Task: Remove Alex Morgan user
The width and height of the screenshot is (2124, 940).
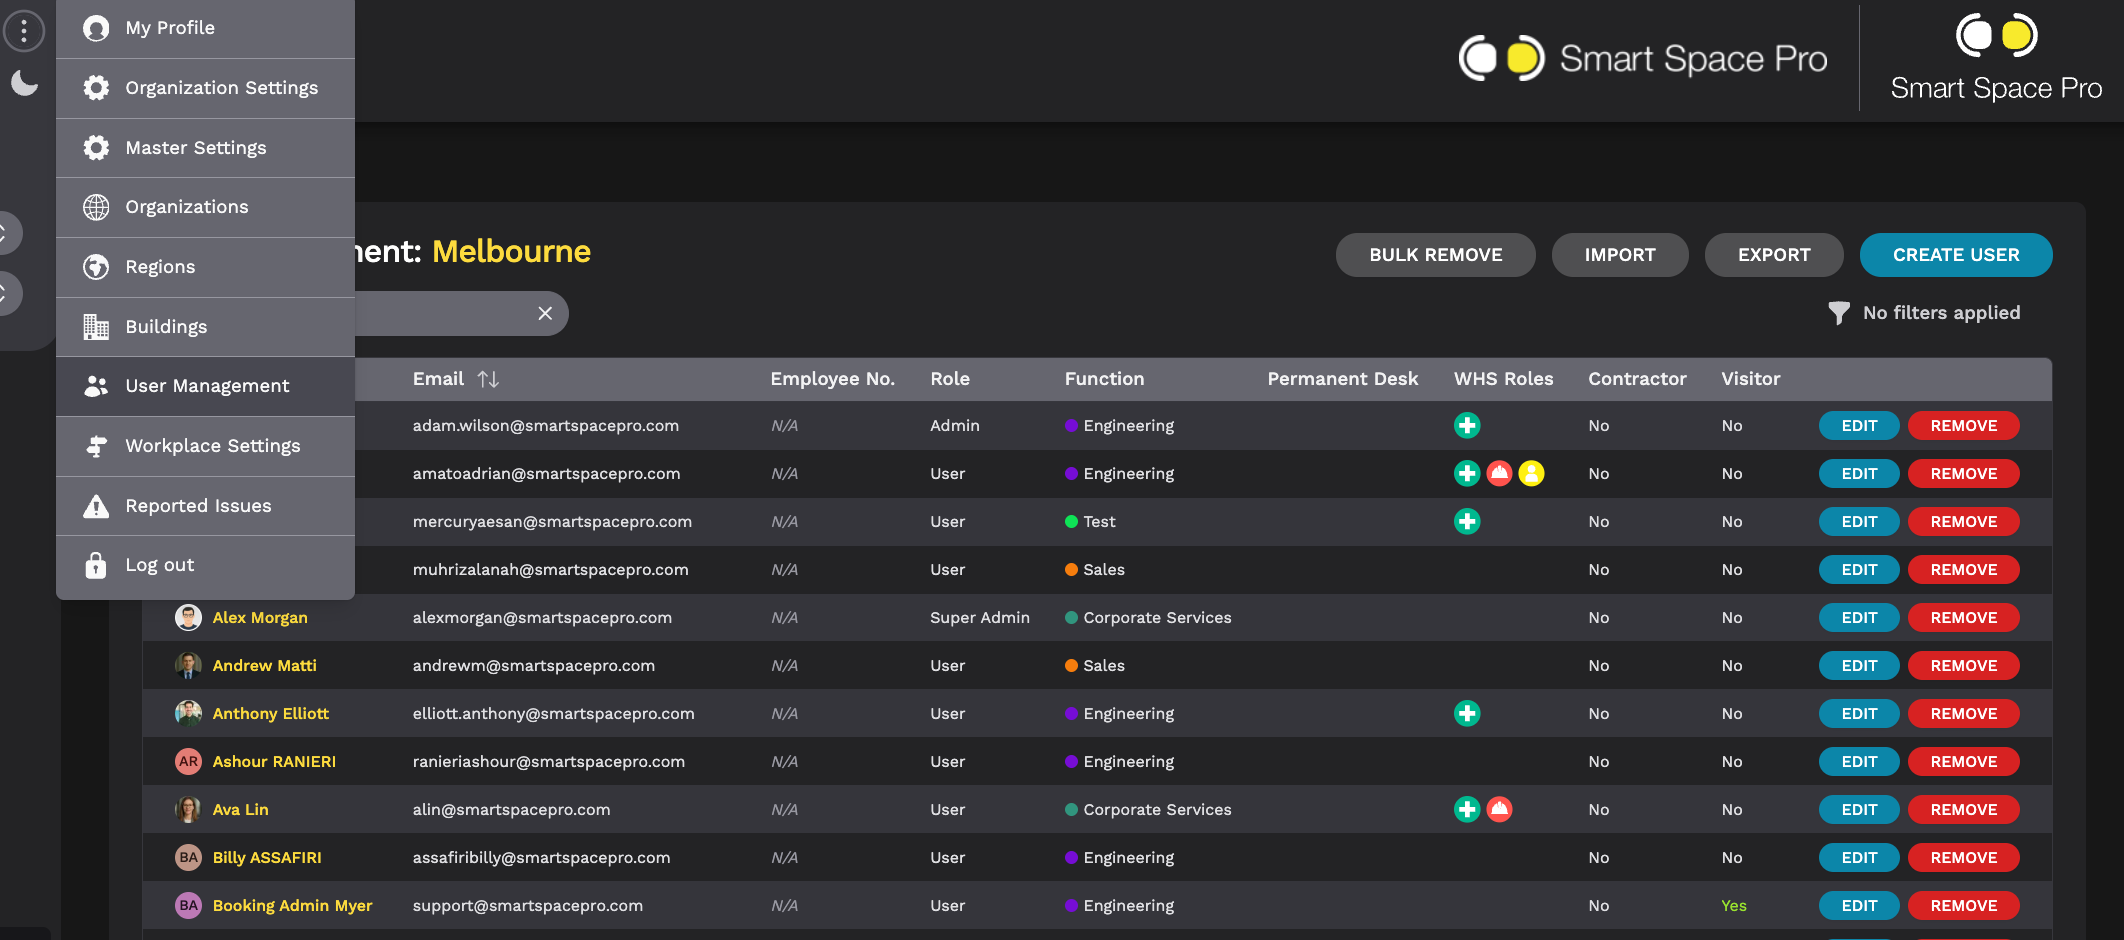Action: coord(1963,618)
